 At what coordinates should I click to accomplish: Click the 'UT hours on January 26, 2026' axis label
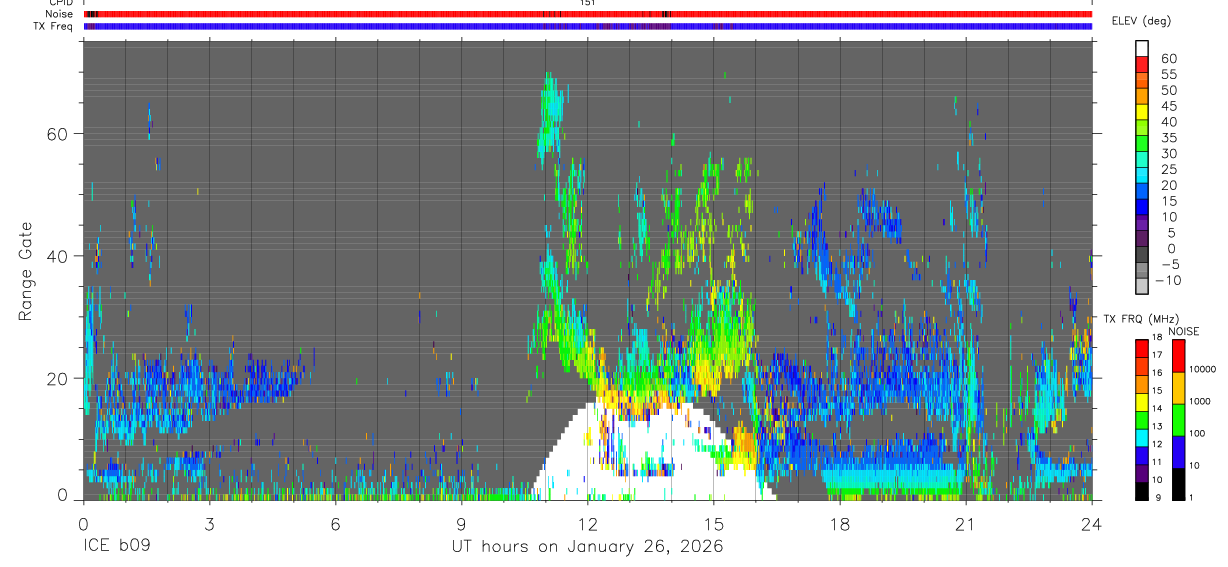pos(586,547)
